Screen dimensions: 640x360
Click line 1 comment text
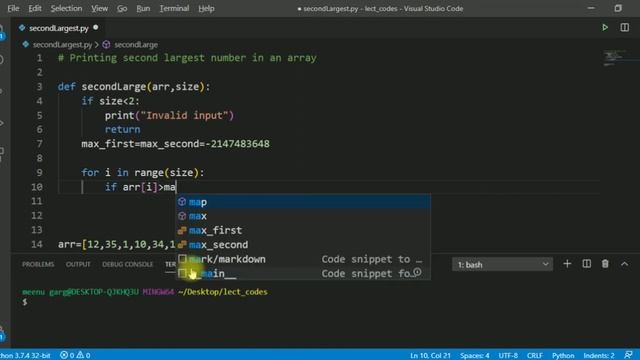point(187,58)
